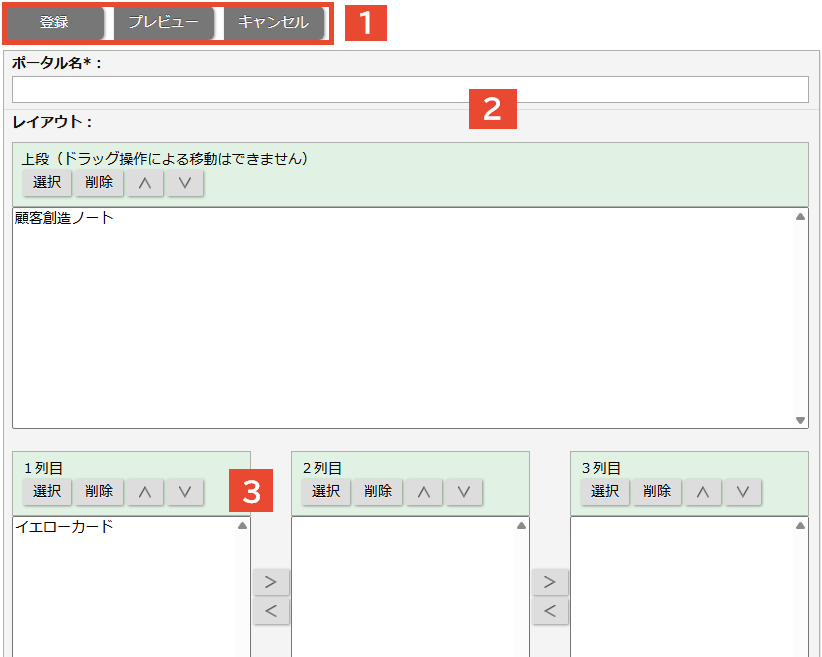
Task: Click 削除 button for 2列目
Action: [x=378, y=492]
